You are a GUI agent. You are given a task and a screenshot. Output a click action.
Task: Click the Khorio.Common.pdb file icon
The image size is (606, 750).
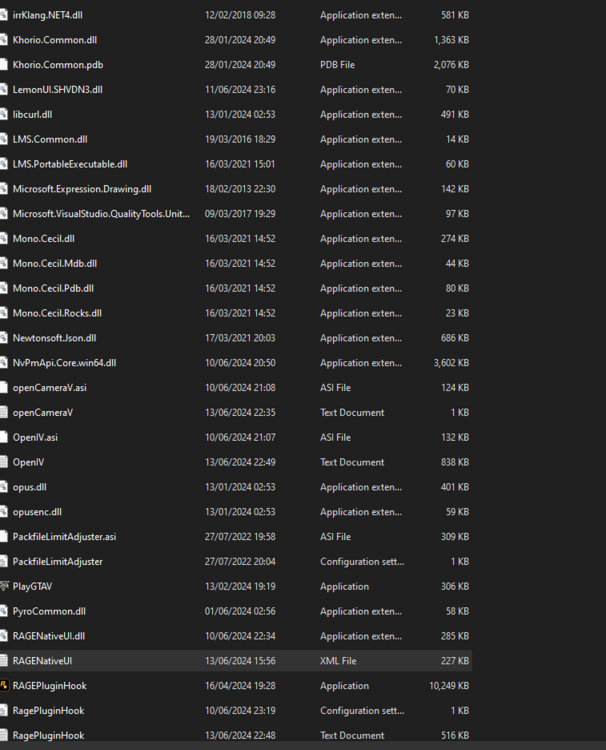4,65
